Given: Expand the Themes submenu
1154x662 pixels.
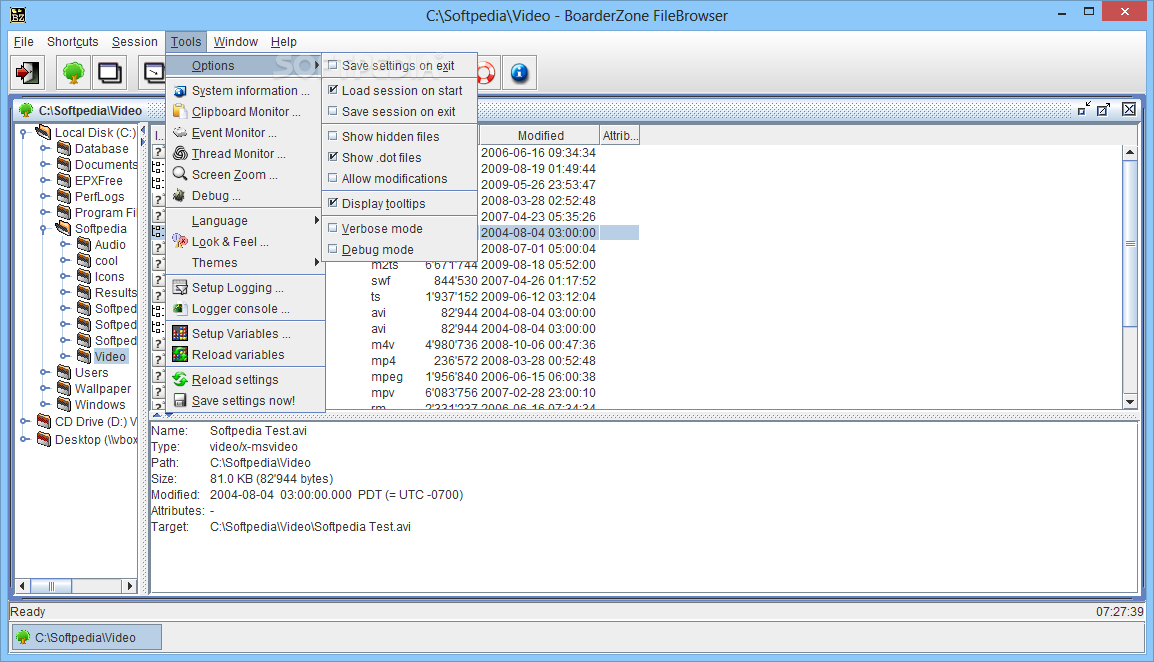Looking at the screenshot, I should tap(246, 263).
